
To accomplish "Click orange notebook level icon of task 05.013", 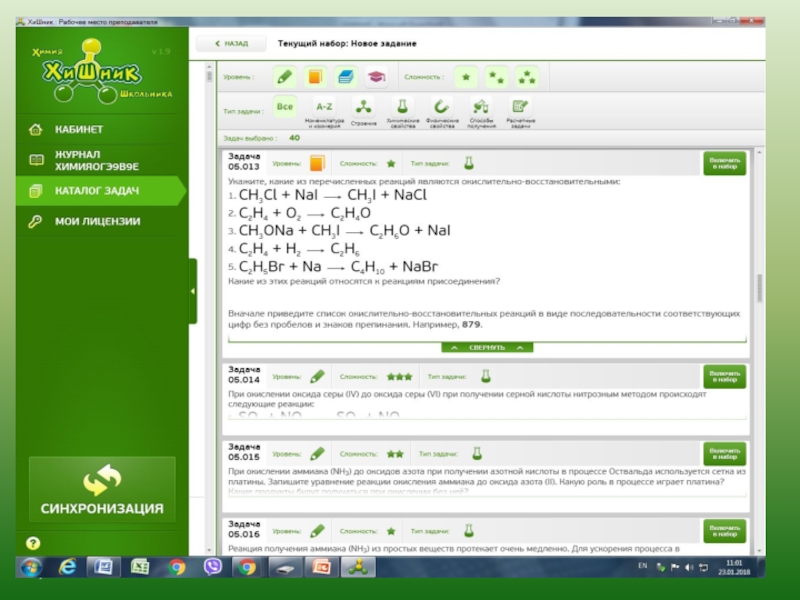I will 317,163.
